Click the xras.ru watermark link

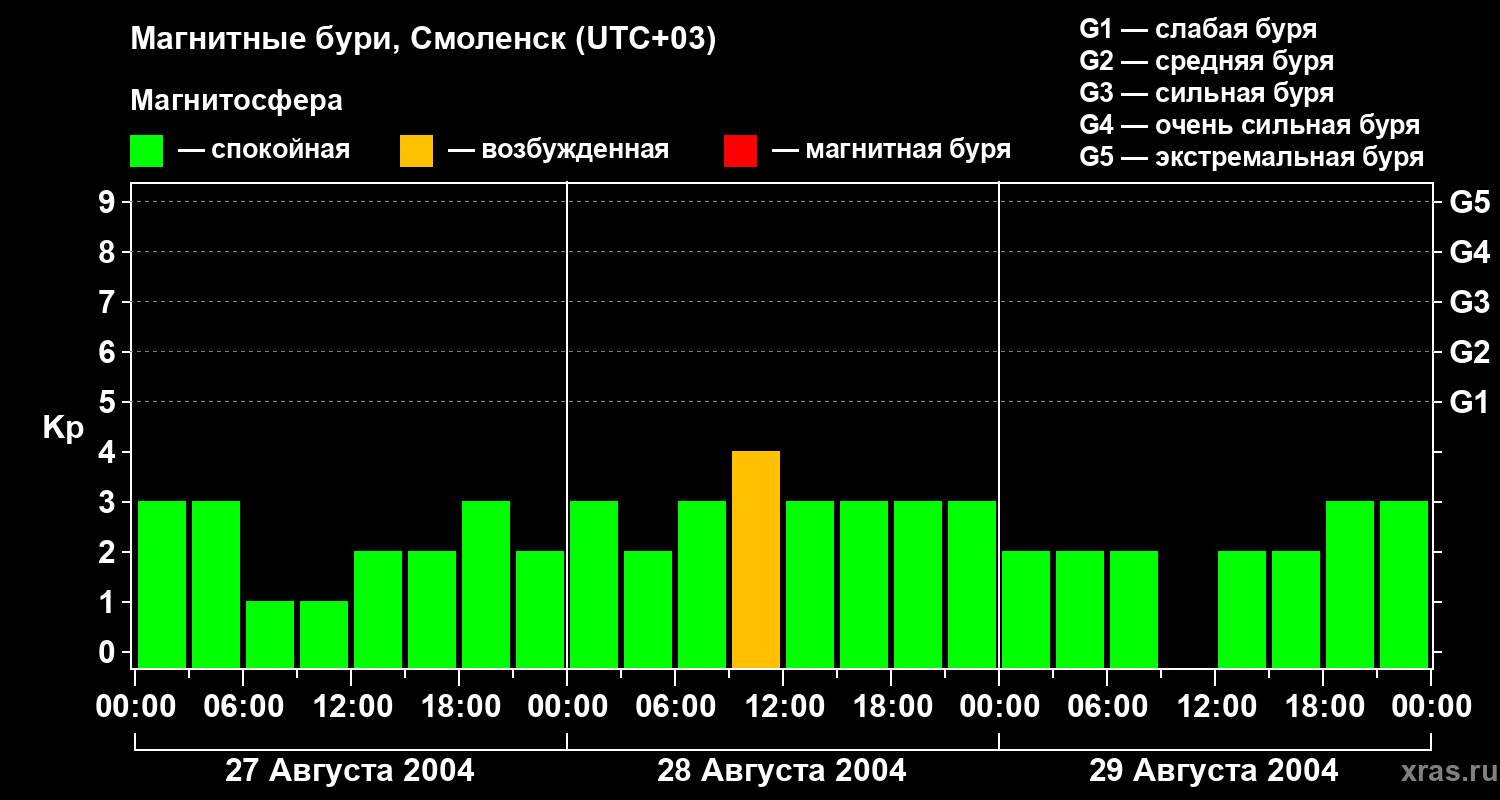tap(1444, 771)
